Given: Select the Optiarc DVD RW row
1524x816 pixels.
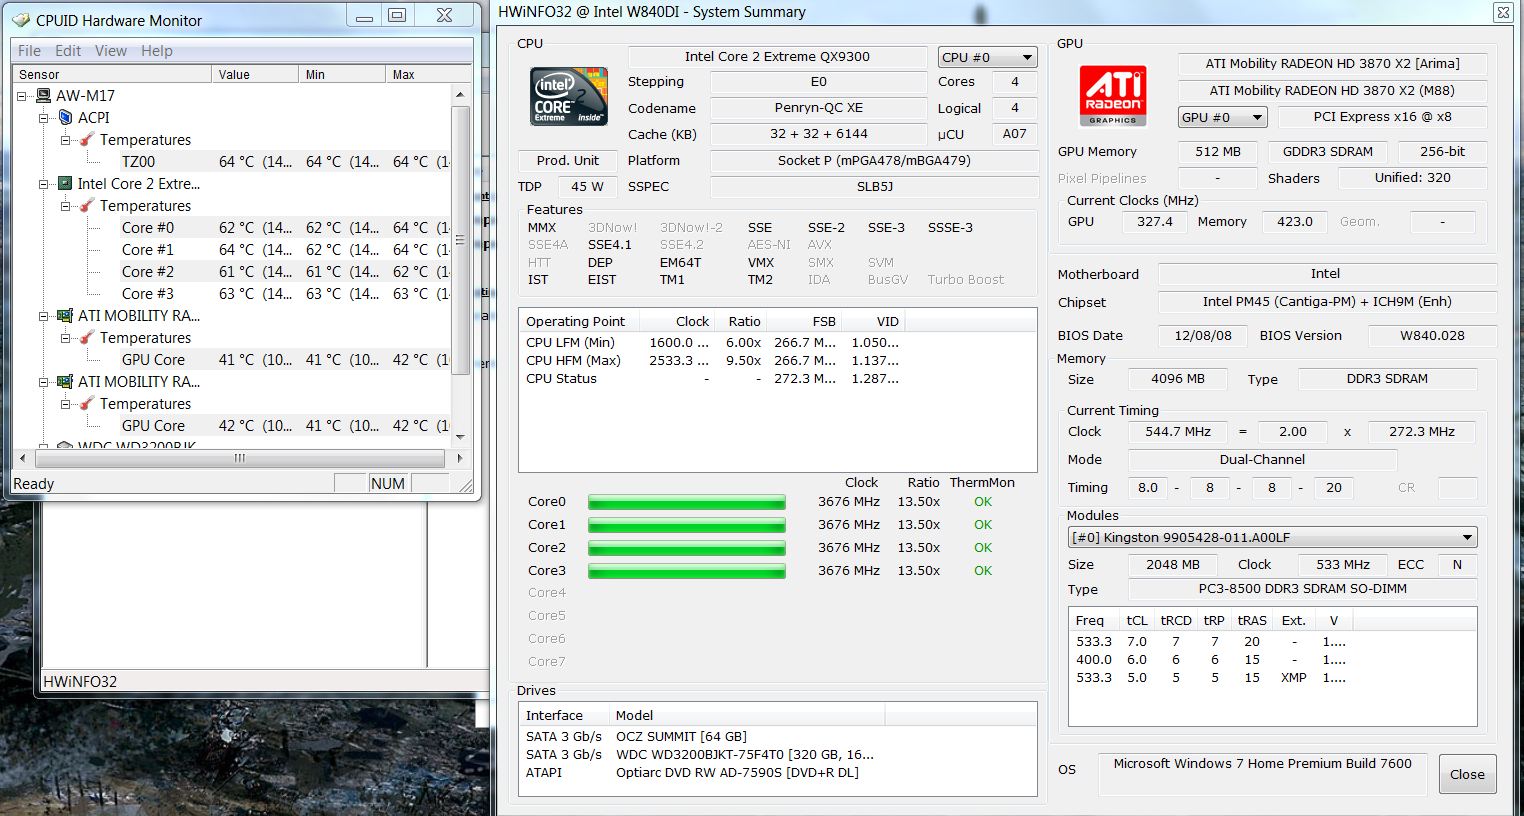Looking at the screenshot, I should [x=700, y=772].
